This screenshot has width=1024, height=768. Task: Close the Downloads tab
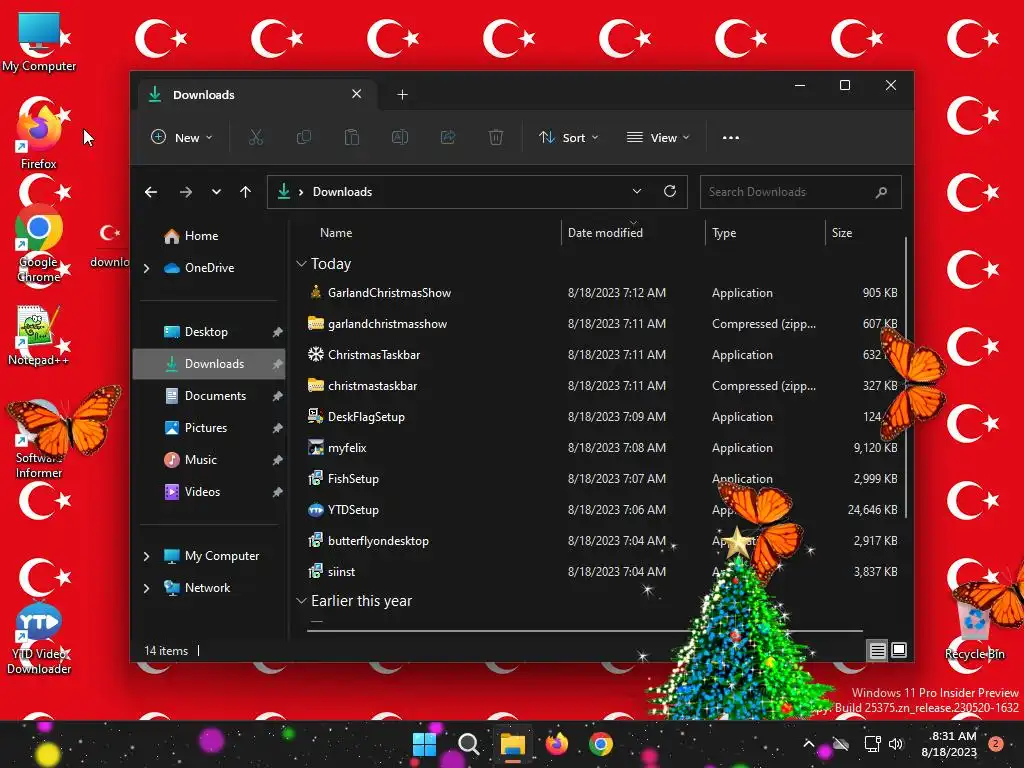point(357,94)
